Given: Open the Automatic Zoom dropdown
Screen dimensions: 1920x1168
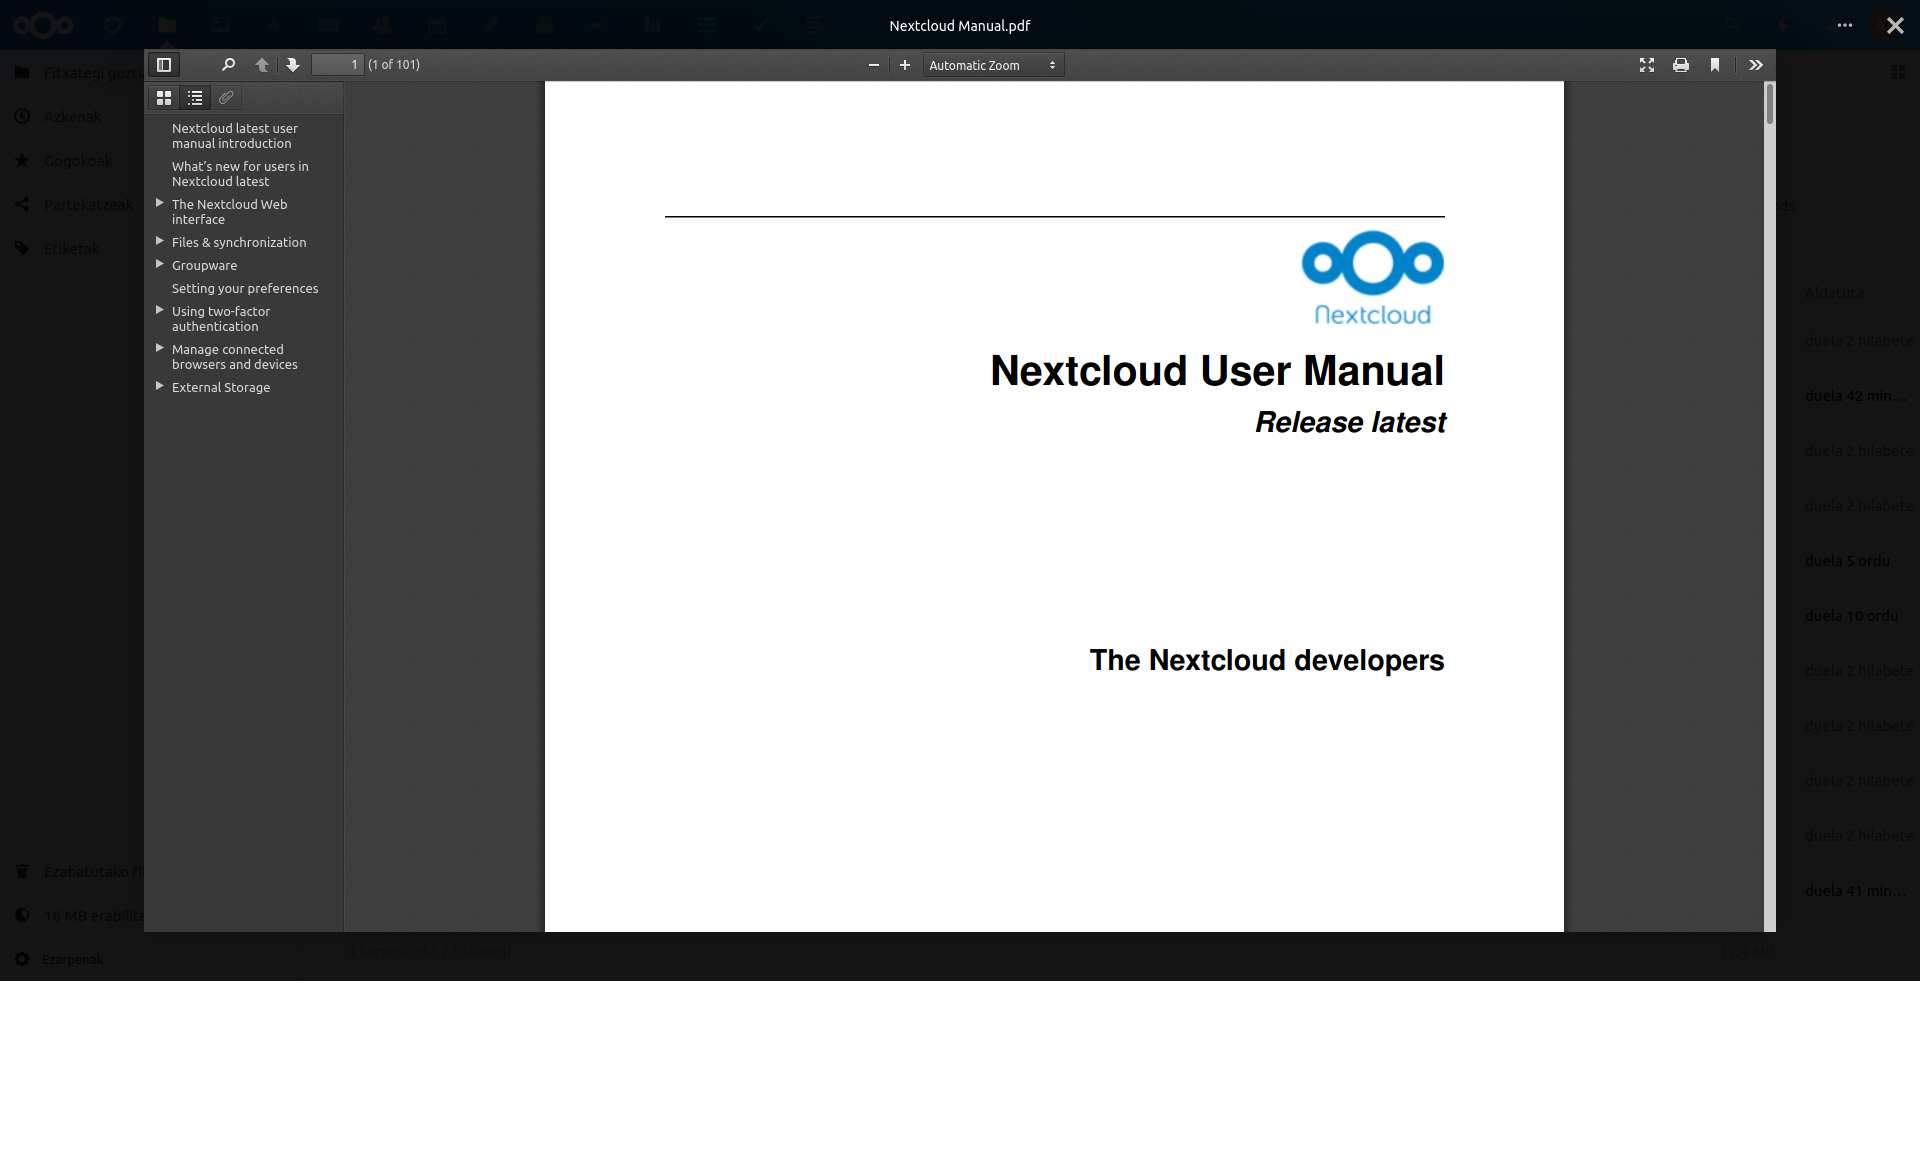Looking at the screenshot, I should (992, 65).
